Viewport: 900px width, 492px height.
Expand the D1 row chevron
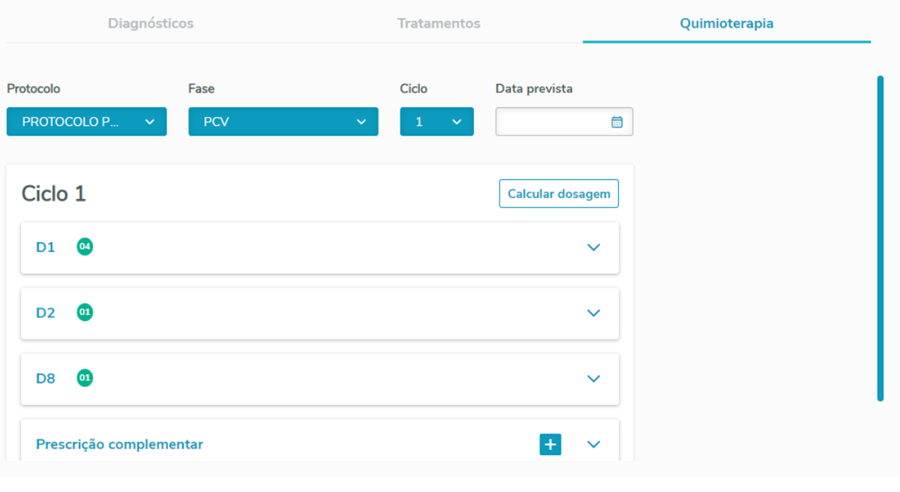(x=593, y=247)
